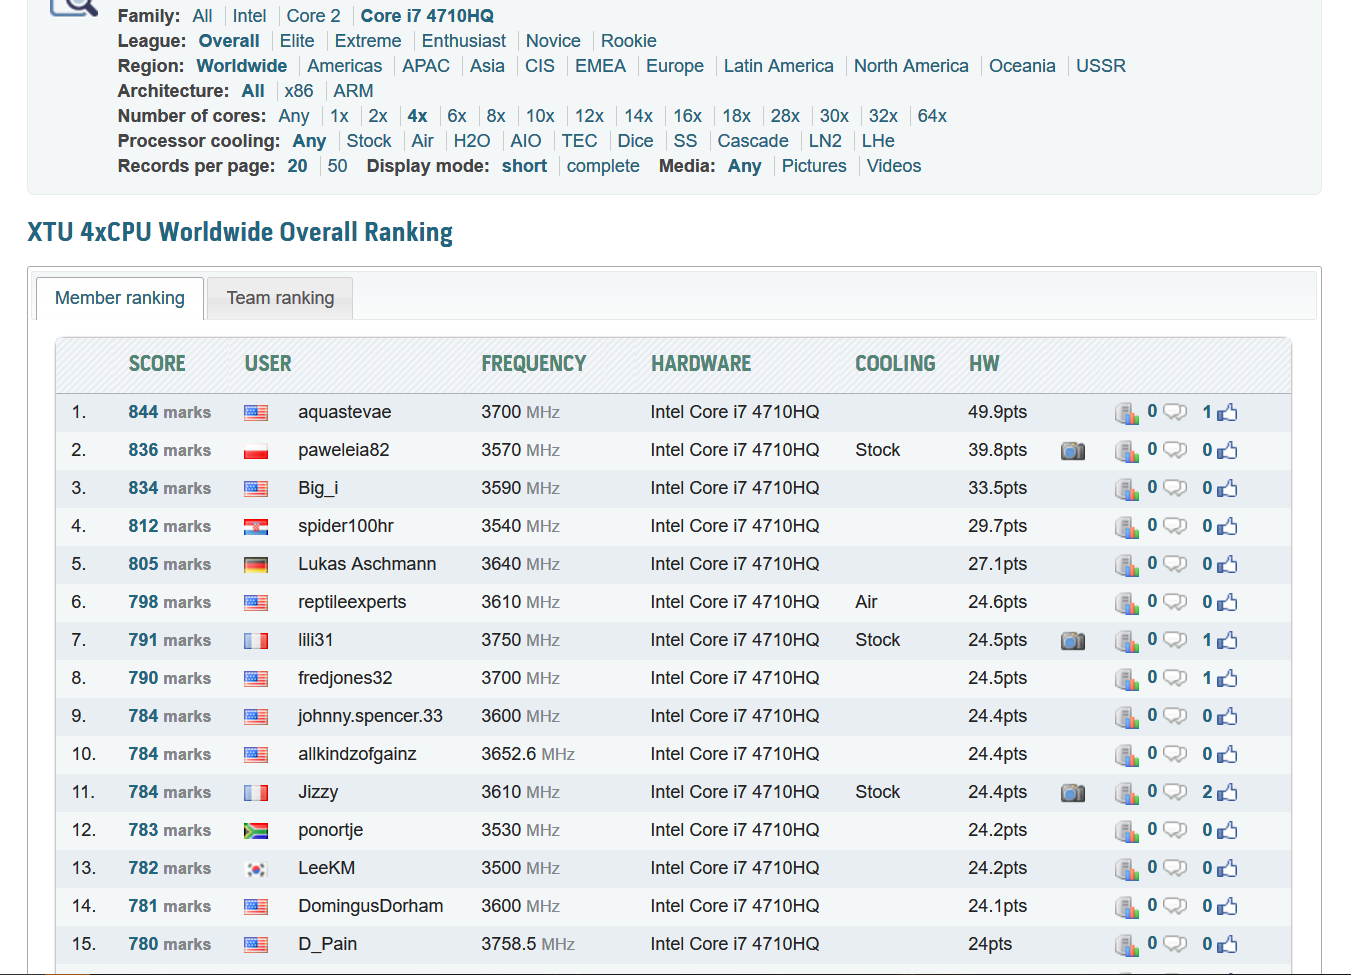The height and width of the screenshot is (975, 1351).
Task: View the camera picture icon on lili31's row
Action: 1072,641
